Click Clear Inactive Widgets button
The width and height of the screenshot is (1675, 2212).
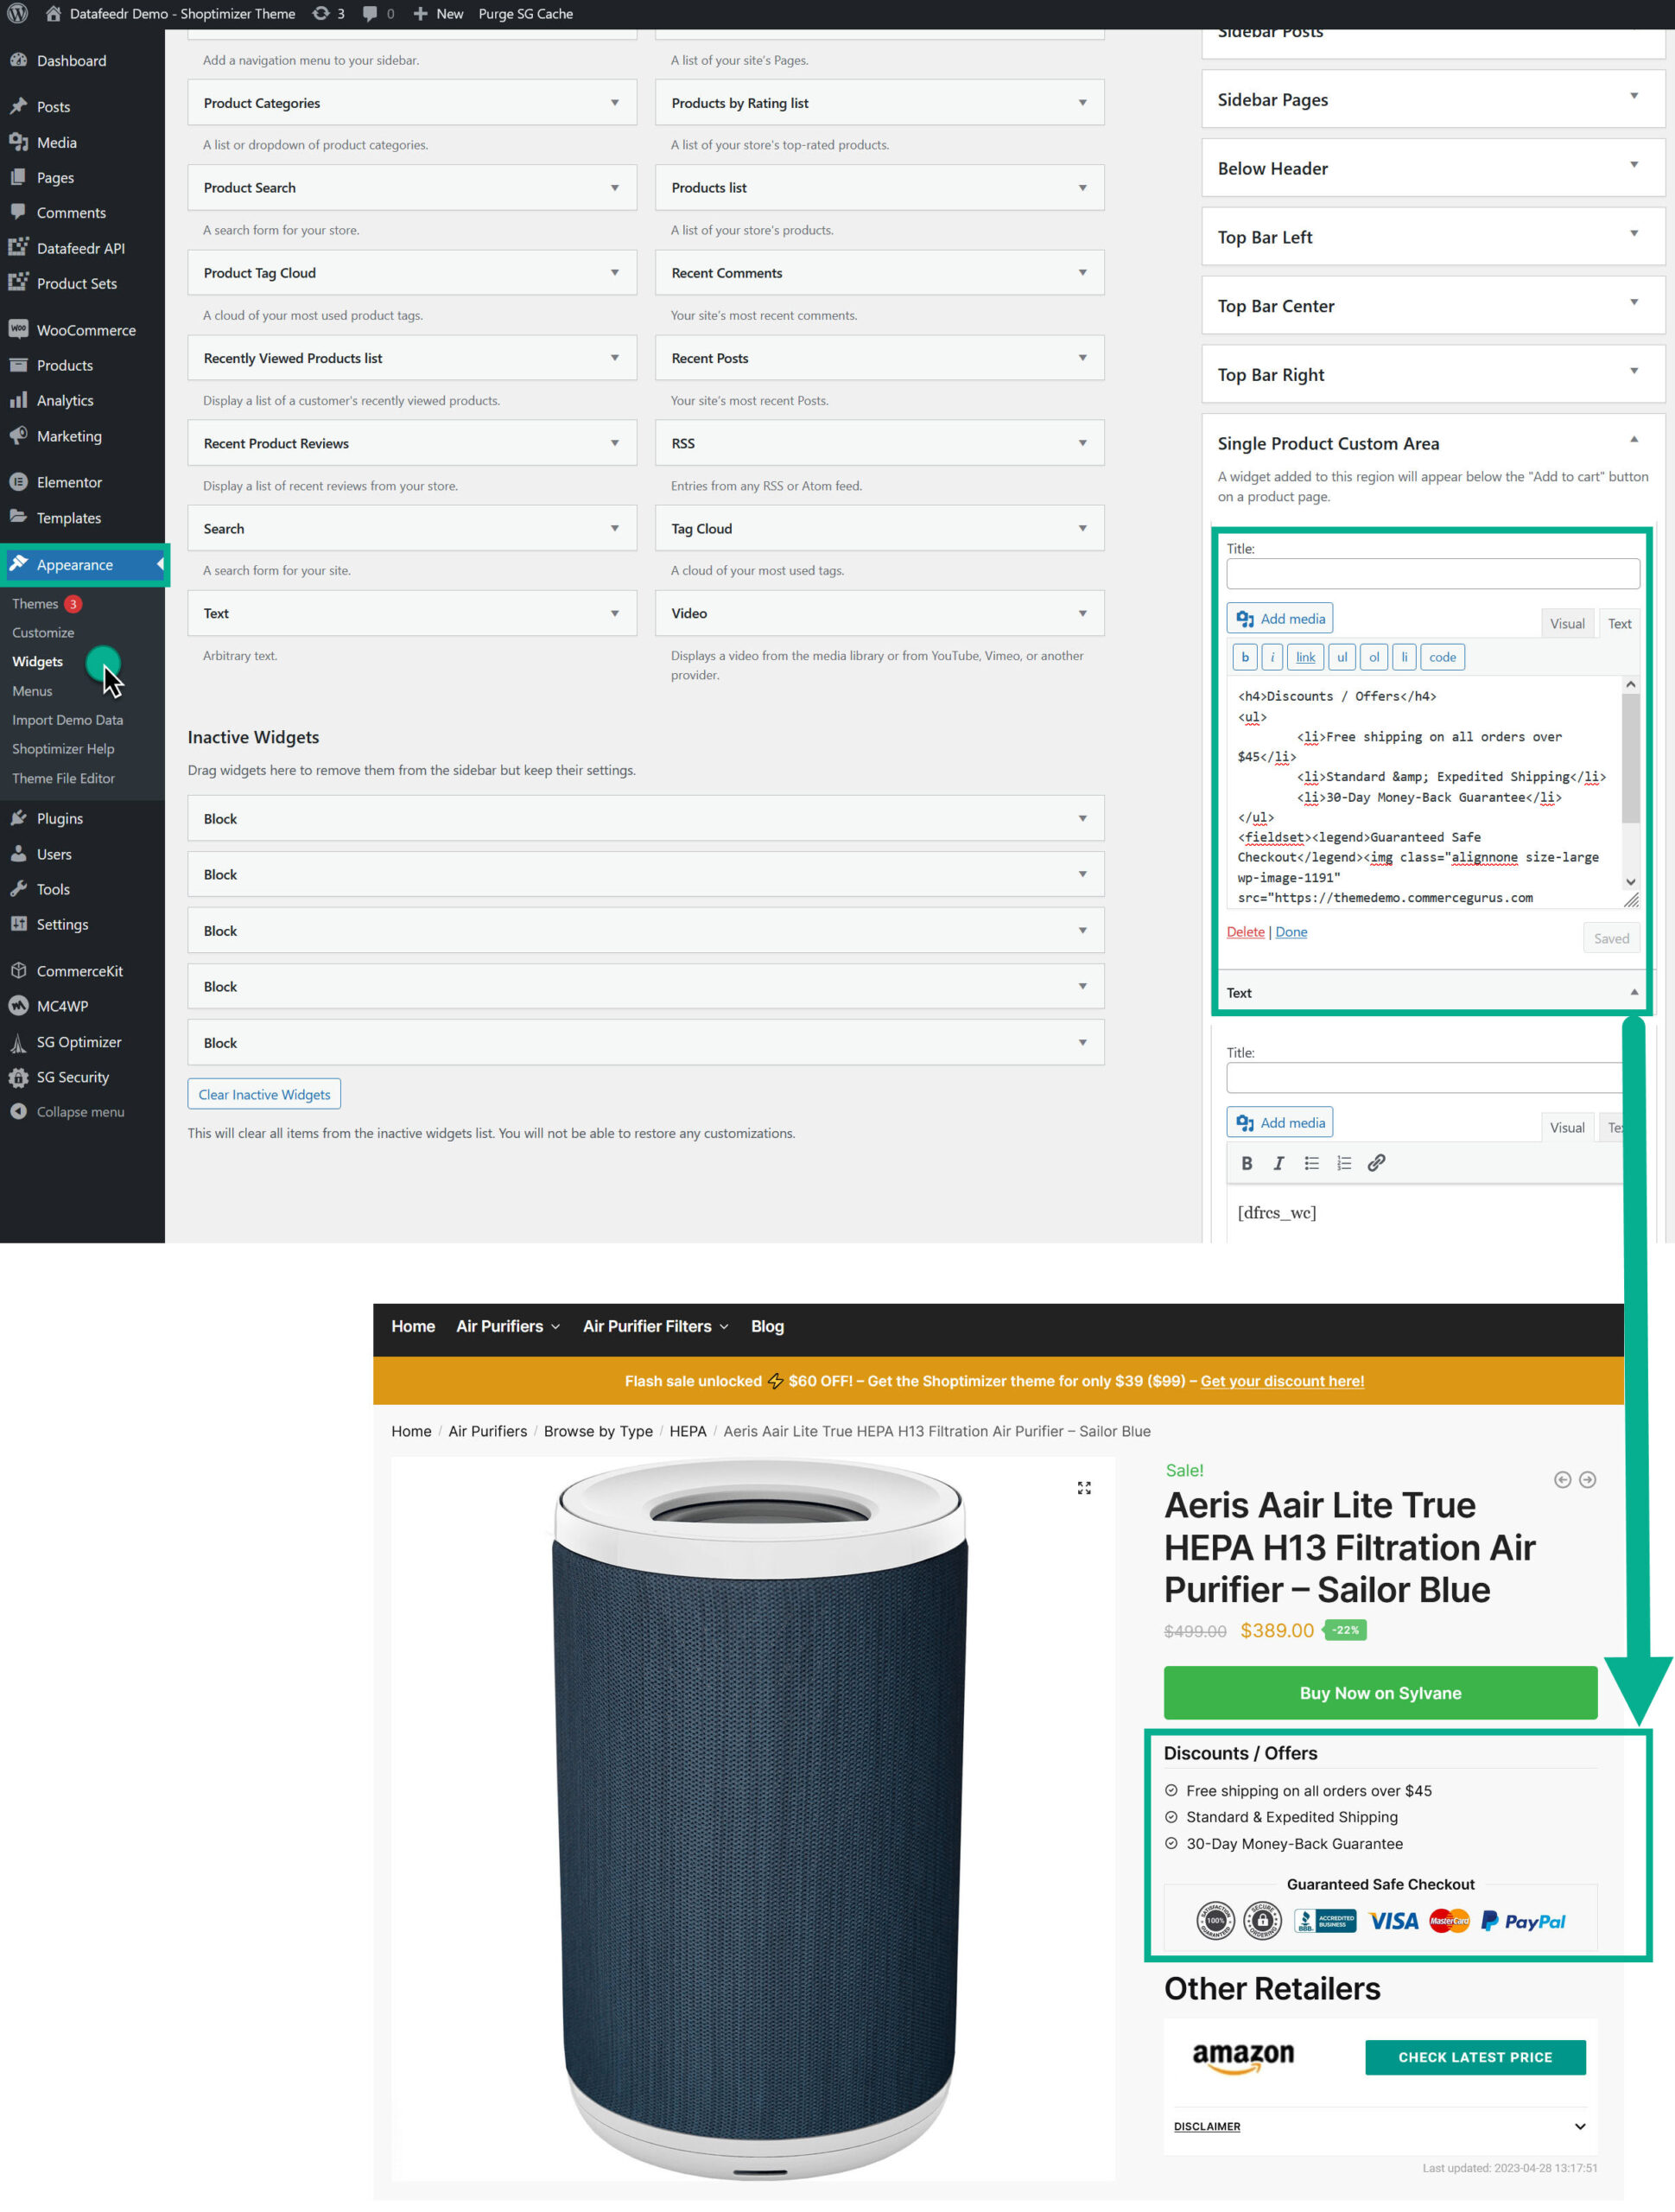click(264, 1094)
